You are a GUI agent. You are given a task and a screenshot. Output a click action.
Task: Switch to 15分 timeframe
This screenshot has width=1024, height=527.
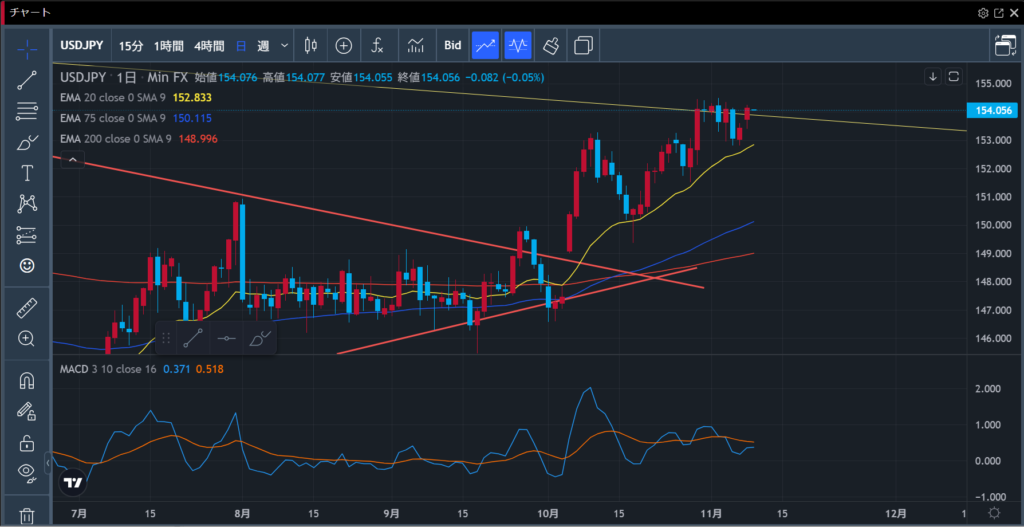[130, 45]
